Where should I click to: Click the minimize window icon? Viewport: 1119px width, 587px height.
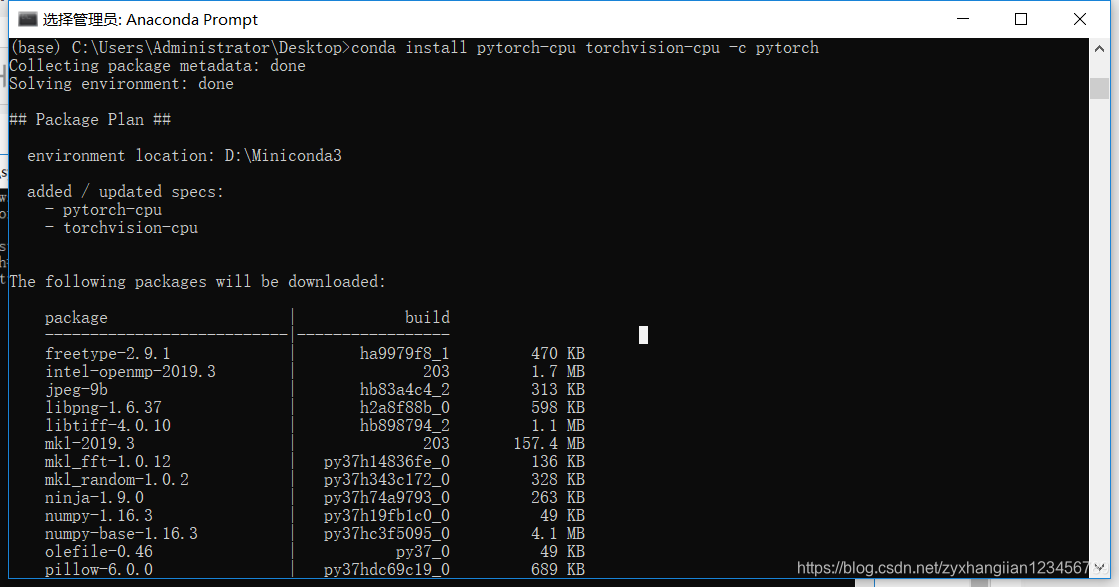962,19
